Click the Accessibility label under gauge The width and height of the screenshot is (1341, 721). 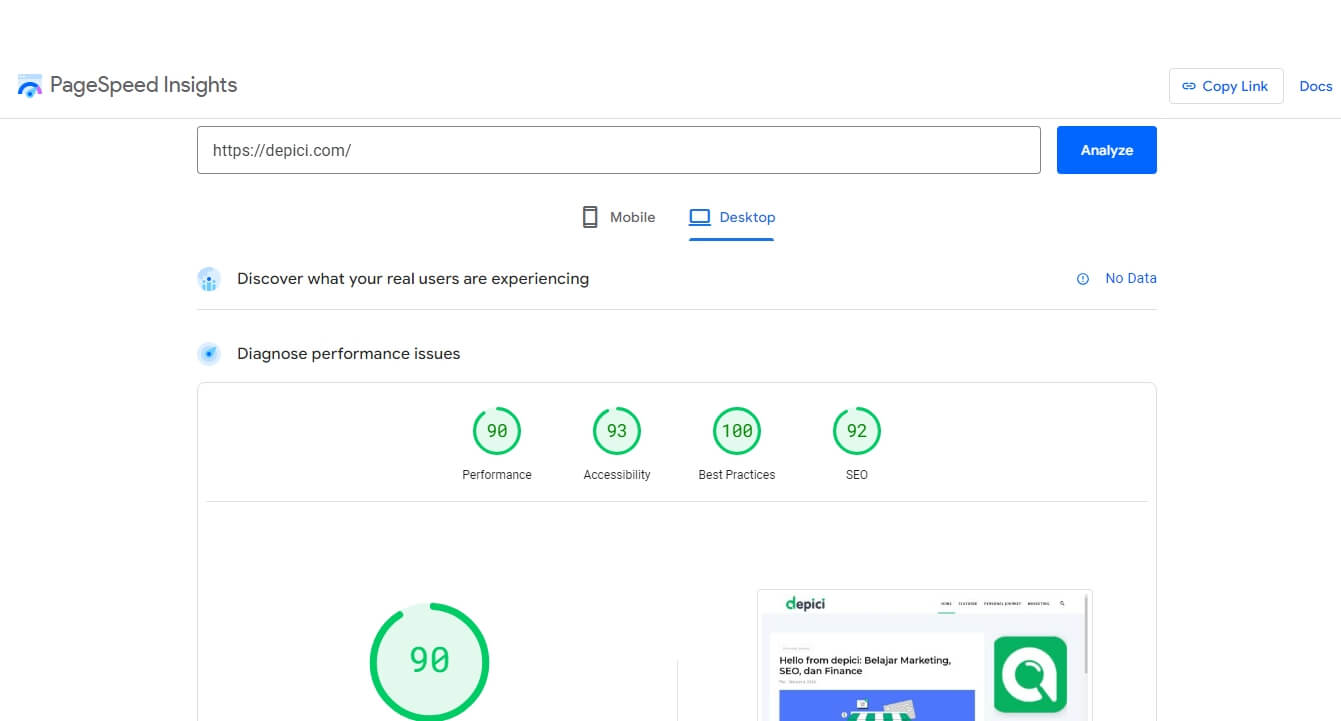coord(617,475)
